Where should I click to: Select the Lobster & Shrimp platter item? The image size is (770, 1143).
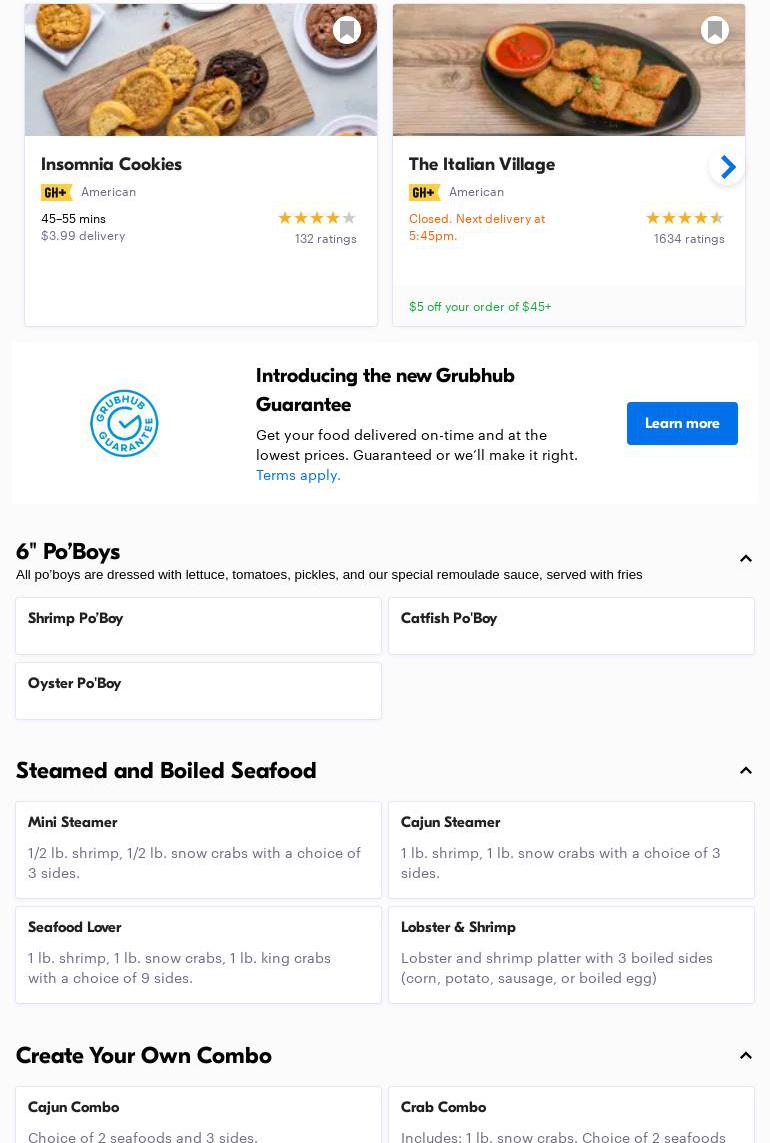point(571,954)
